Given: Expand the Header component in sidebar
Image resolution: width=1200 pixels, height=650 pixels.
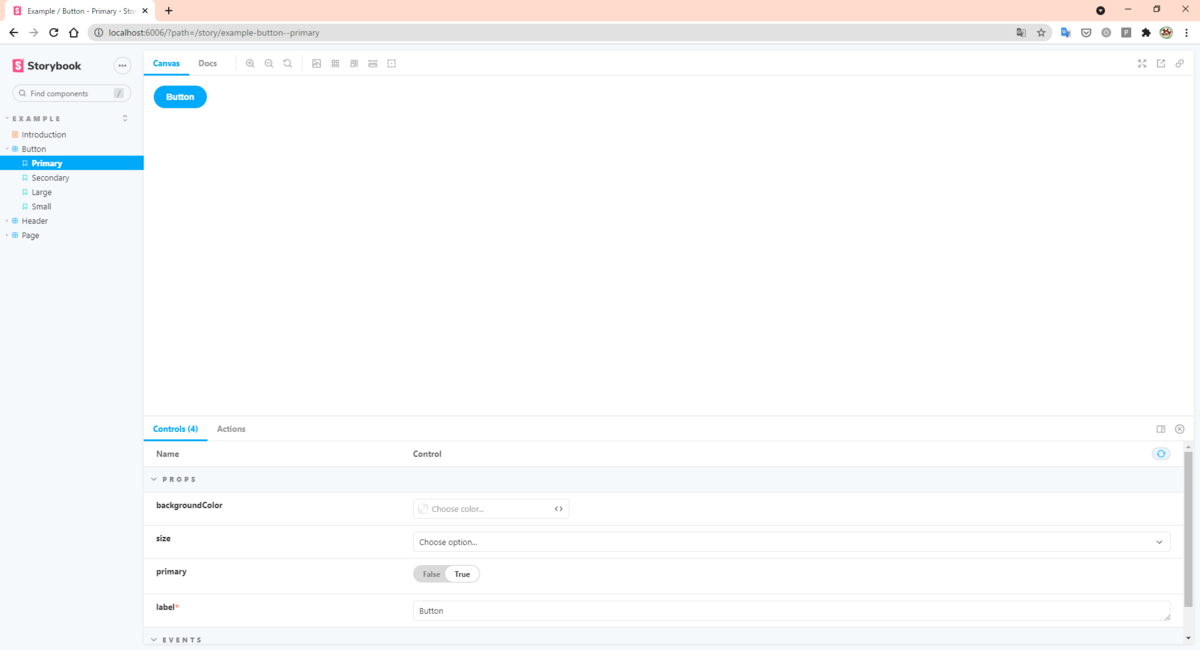Looking at the screenshot, I should (34, 221).
